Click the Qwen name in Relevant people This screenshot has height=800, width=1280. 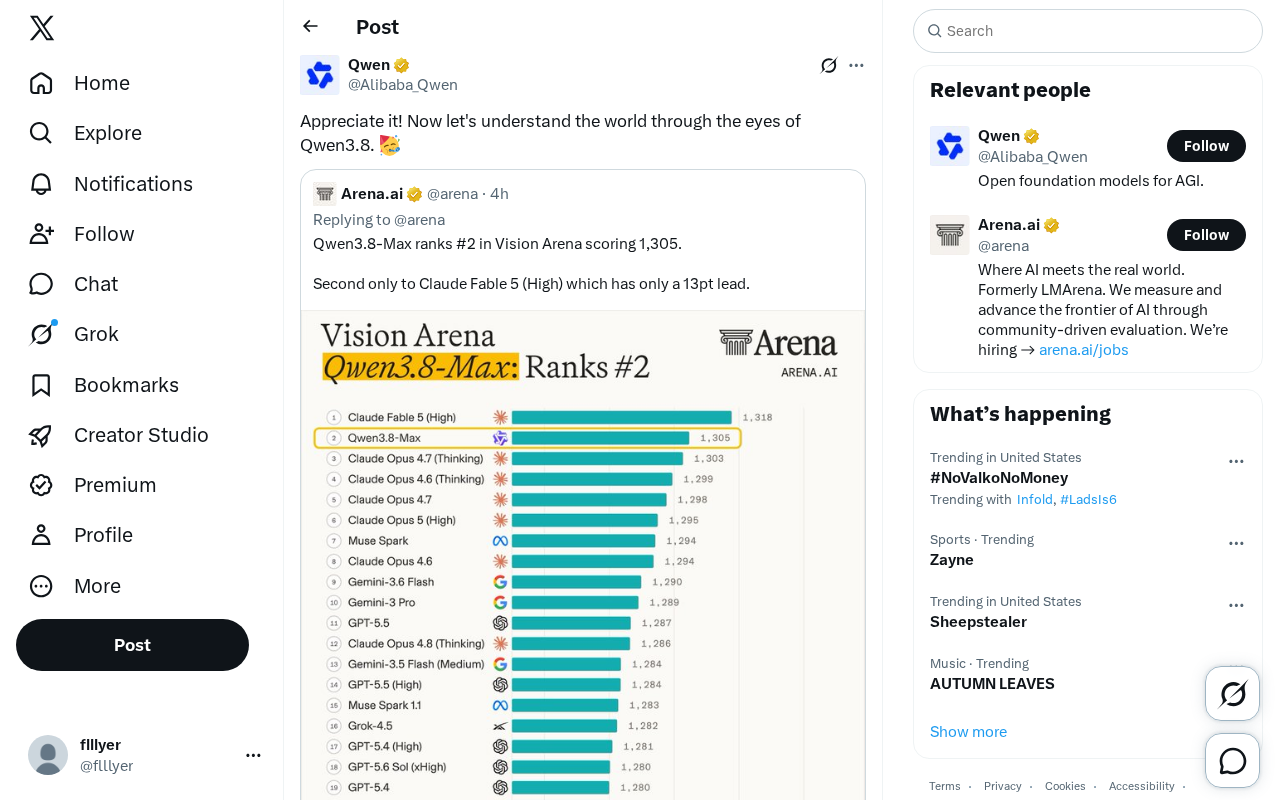pyautogui.click(x=999, y=136)
